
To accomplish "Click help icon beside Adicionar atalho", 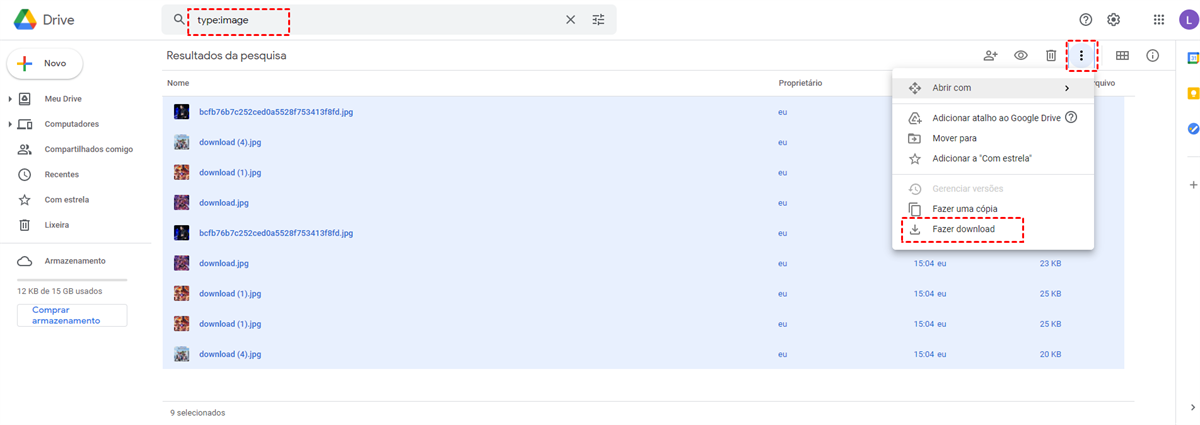I will point(1071,117).
